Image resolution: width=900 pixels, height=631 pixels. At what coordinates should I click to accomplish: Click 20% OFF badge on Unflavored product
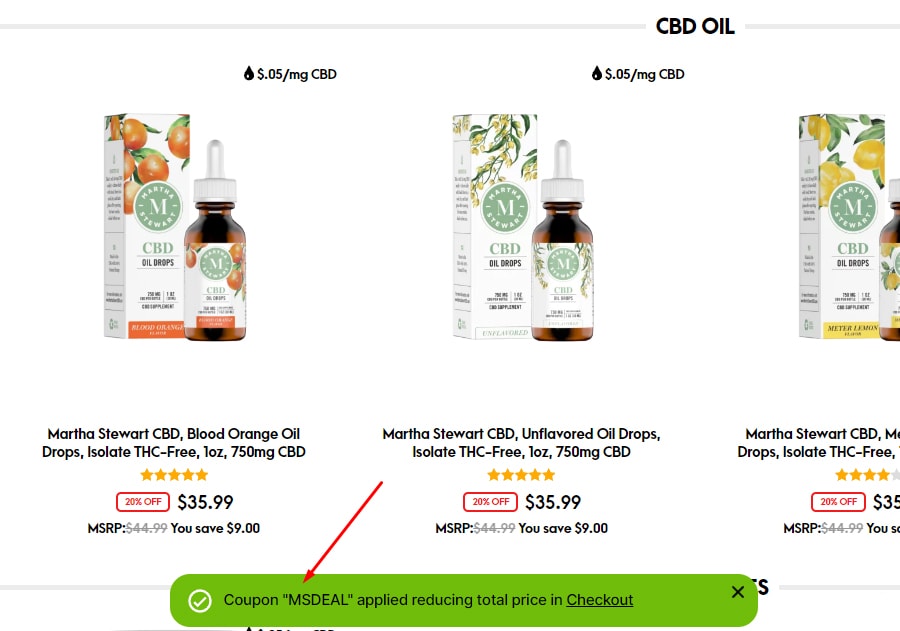[x=490, y=502]
